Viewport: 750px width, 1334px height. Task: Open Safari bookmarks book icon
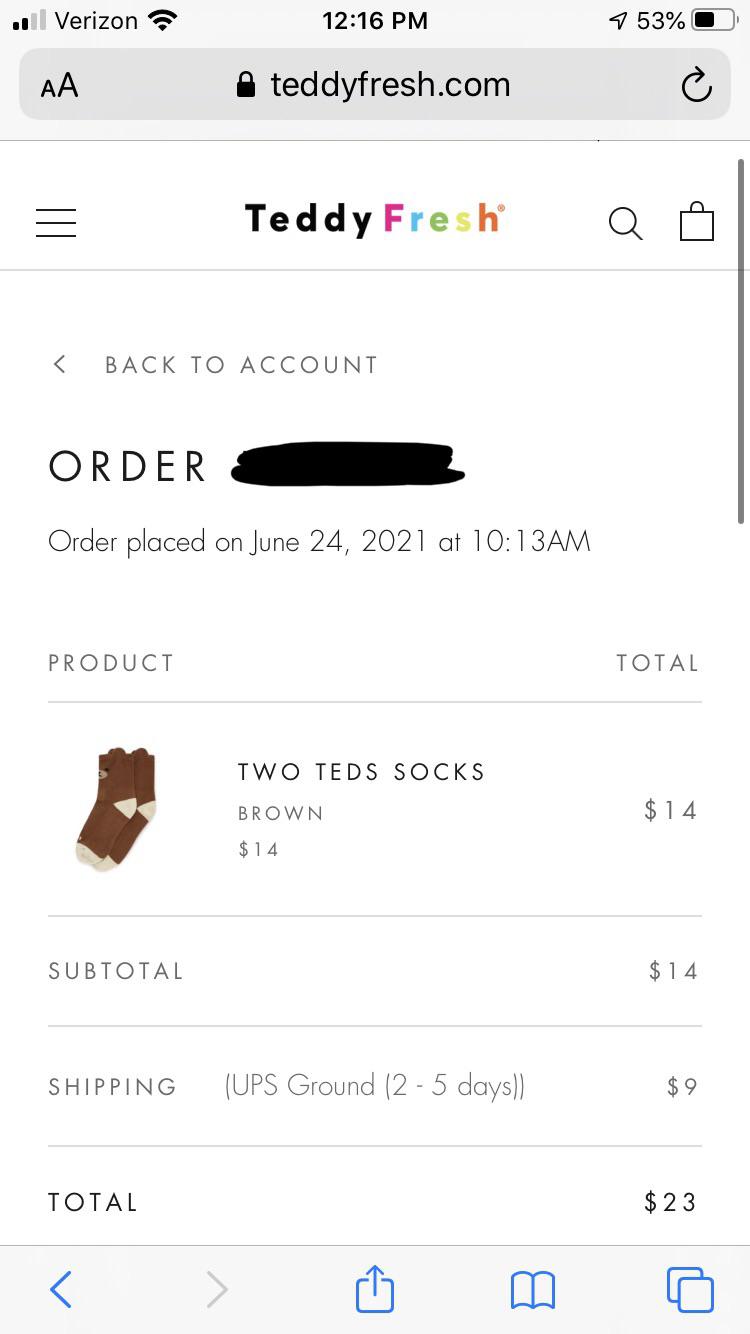point(532,1289)
